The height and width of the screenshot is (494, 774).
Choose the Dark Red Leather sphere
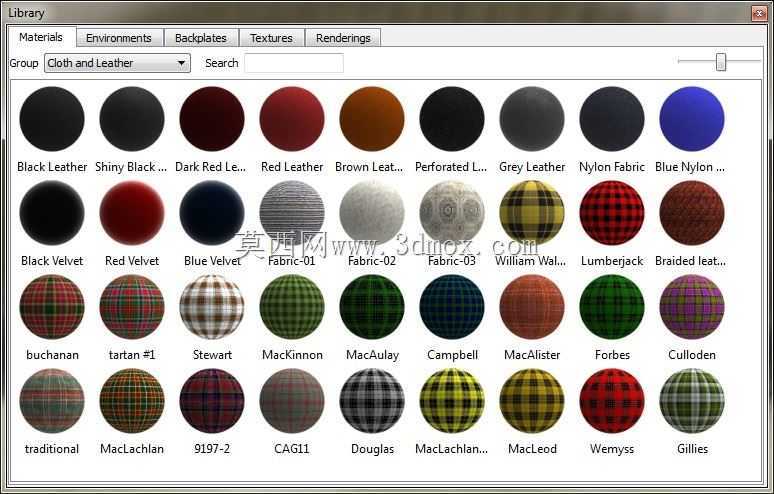pos(212,119)
